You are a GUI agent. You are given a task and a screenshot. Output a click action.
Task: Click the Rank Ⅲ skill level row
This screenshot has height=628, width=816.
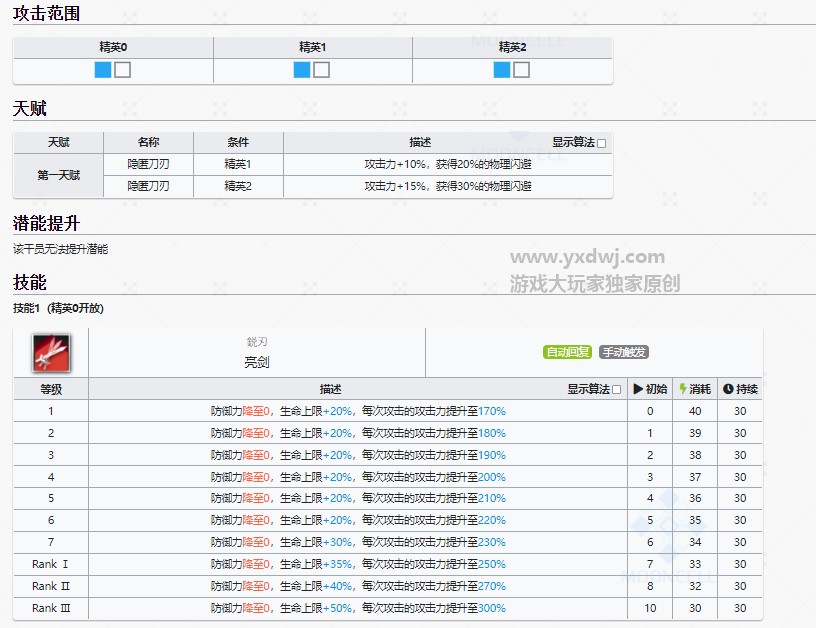pyautogui.click(x=50, y=608)
